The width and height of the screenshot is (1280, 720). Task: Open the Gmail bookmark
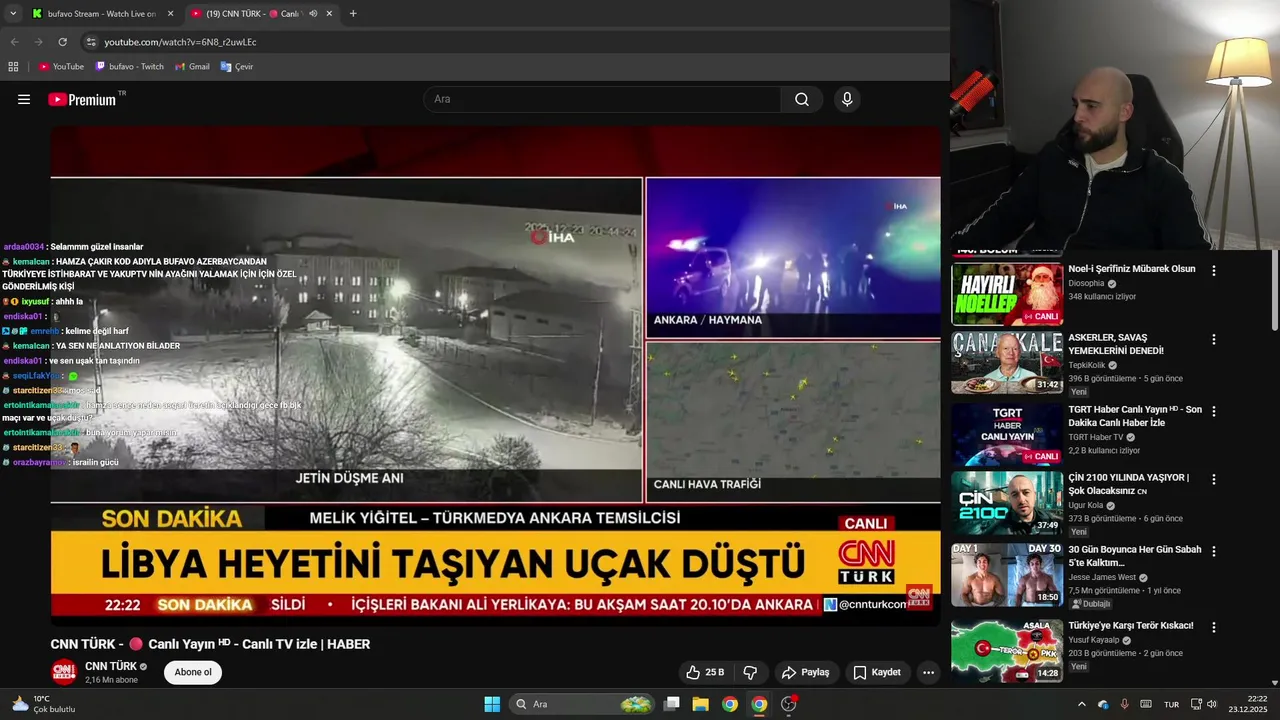pos(192,67)
